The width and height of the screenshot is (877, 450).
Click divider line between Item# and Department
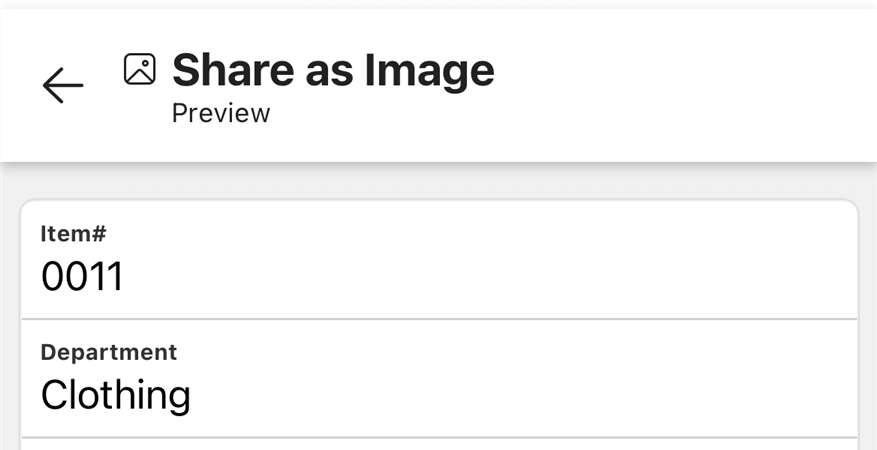click(439, 319)
